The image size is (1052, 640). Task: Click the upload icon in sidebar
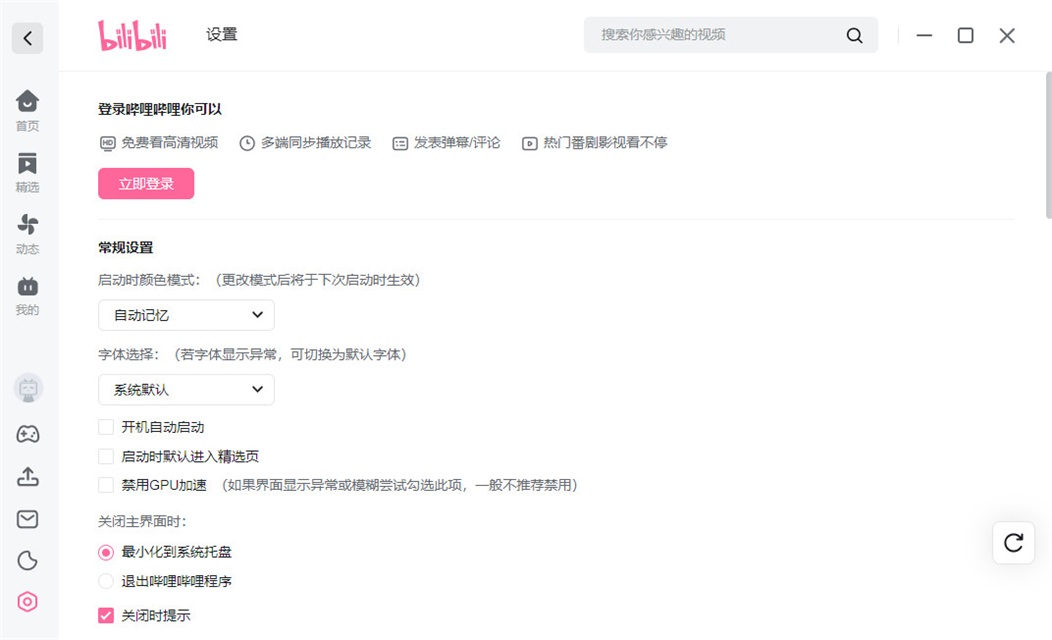[x=28, y=477]
